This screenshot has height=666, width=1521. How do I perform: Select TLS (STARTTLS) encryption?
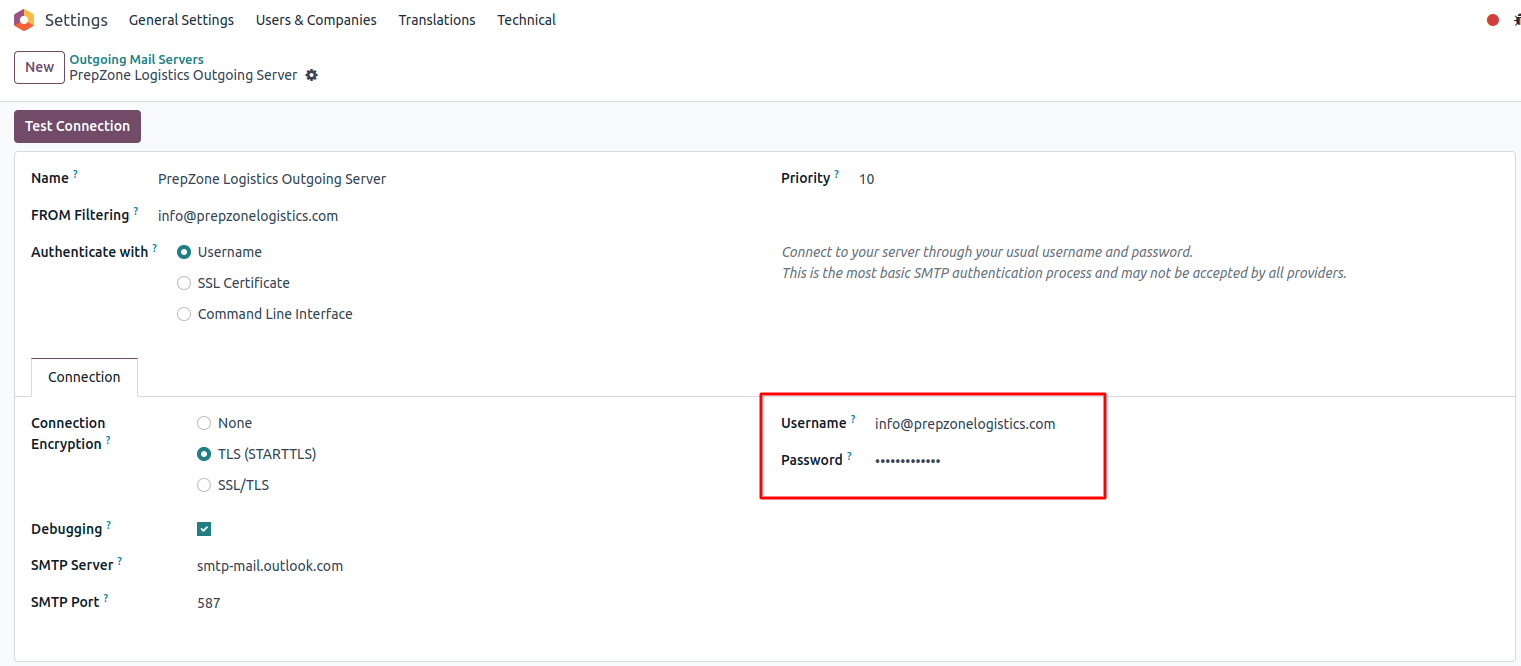204,454
